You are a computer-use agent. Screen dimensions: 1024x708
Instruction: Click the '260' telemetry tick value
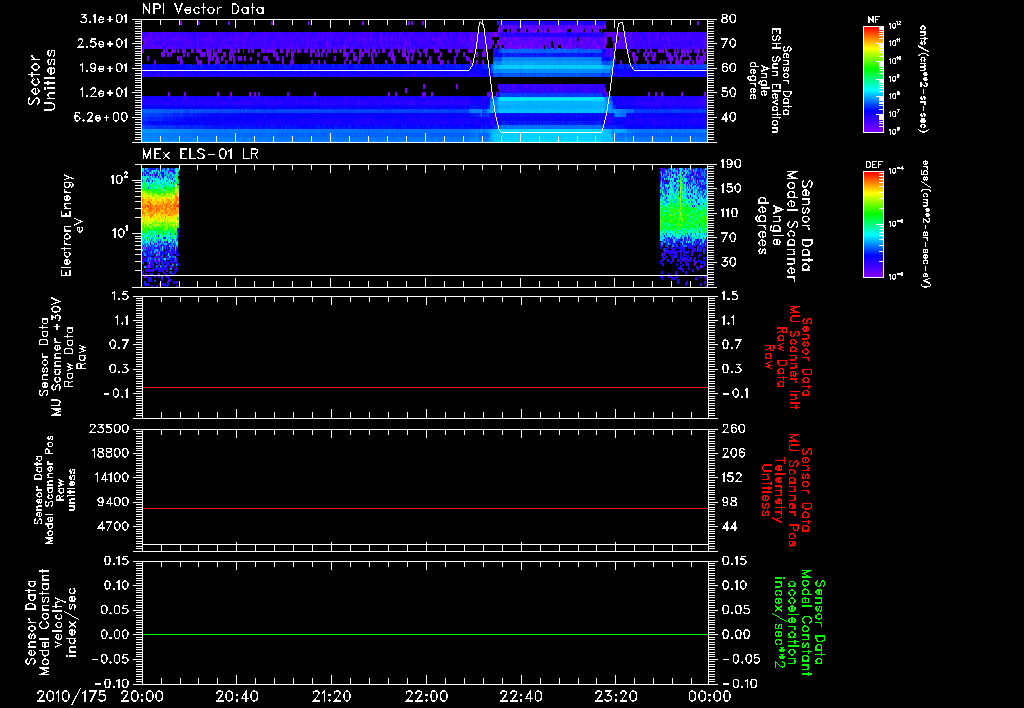(733, 429)
